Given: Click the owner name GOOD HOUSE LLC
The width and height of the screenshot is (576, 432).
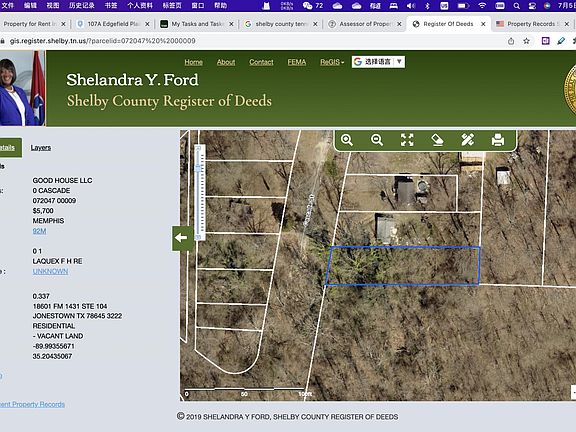Looking at the screenshot, I should coord(62,180).
